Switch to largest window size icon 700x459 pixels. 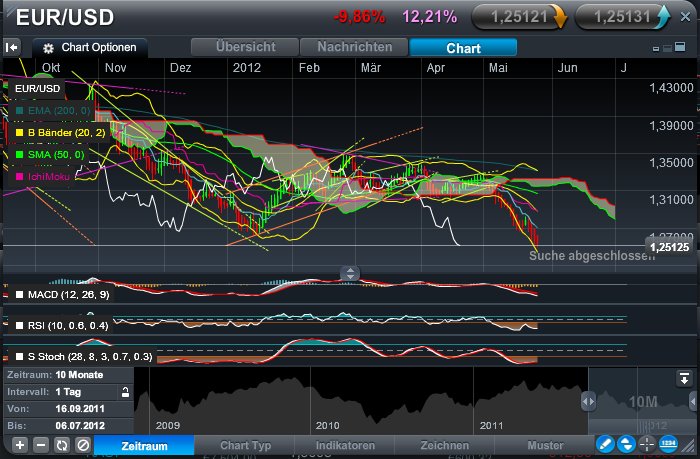coord(680,46)
